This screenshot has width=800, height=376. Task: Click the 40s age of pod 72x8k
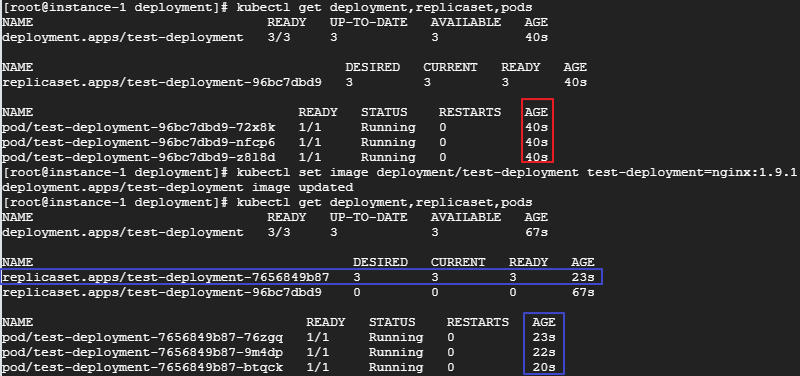tap(536, 127)
